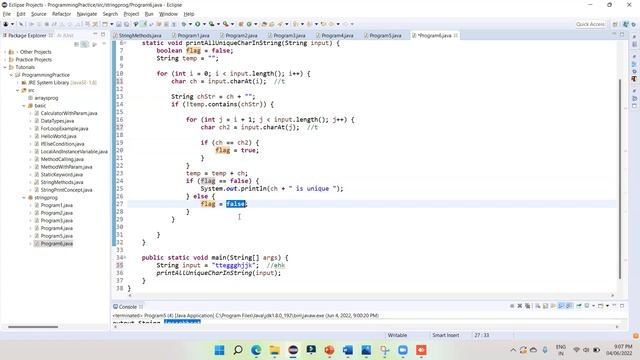The width and height of the screenshot is (640, 360).
Task: Open HelloWorld.java in Package Explorer
Action: [58, 136]
